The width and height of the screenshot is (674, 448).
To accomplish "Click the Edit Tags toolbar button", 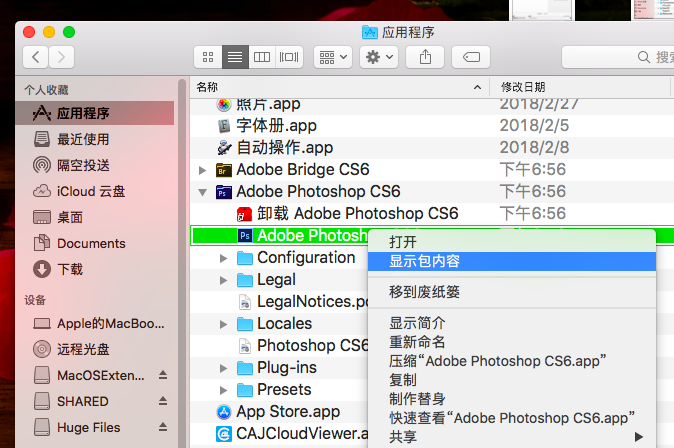I will tap(471, 57).
